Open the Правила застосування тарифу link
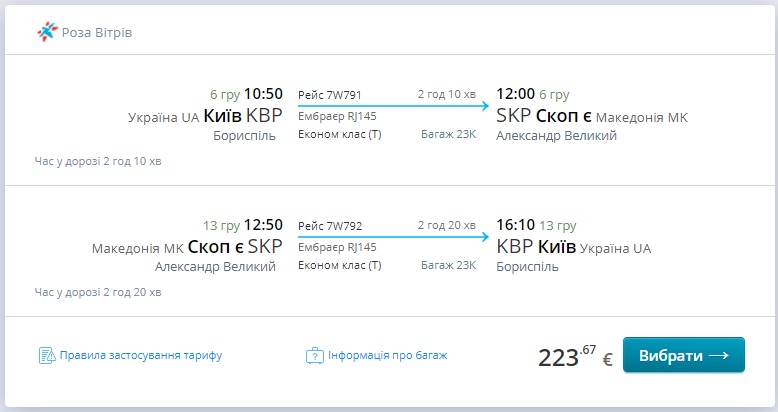This screenshot has width=778, height=412. point(140,355)
